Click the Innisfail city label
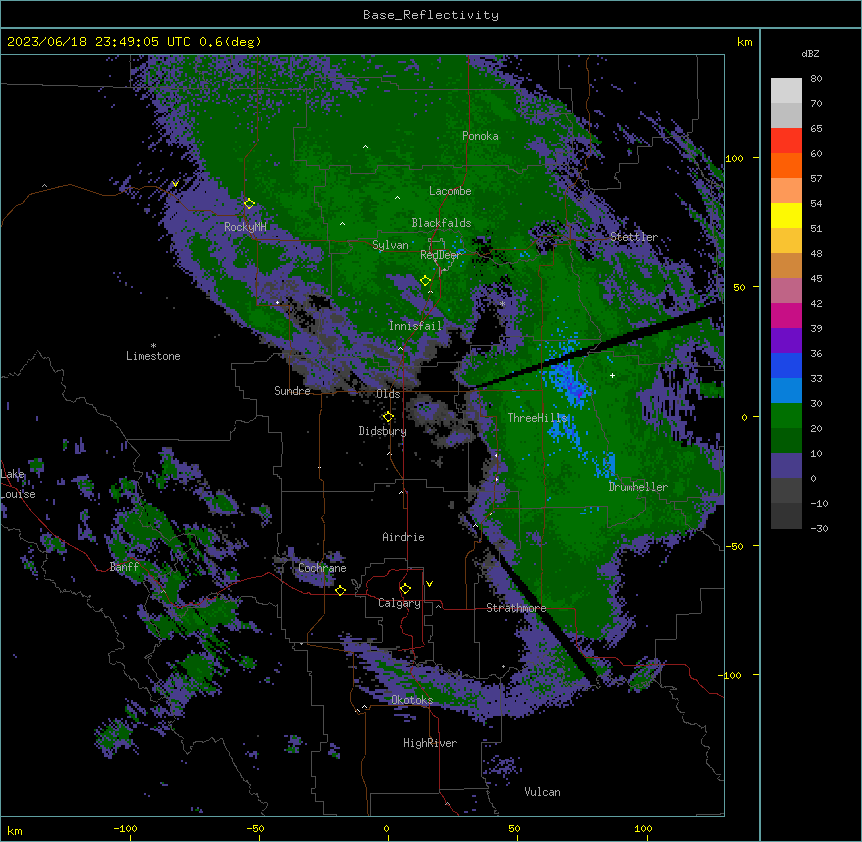 tap(415, 326)
